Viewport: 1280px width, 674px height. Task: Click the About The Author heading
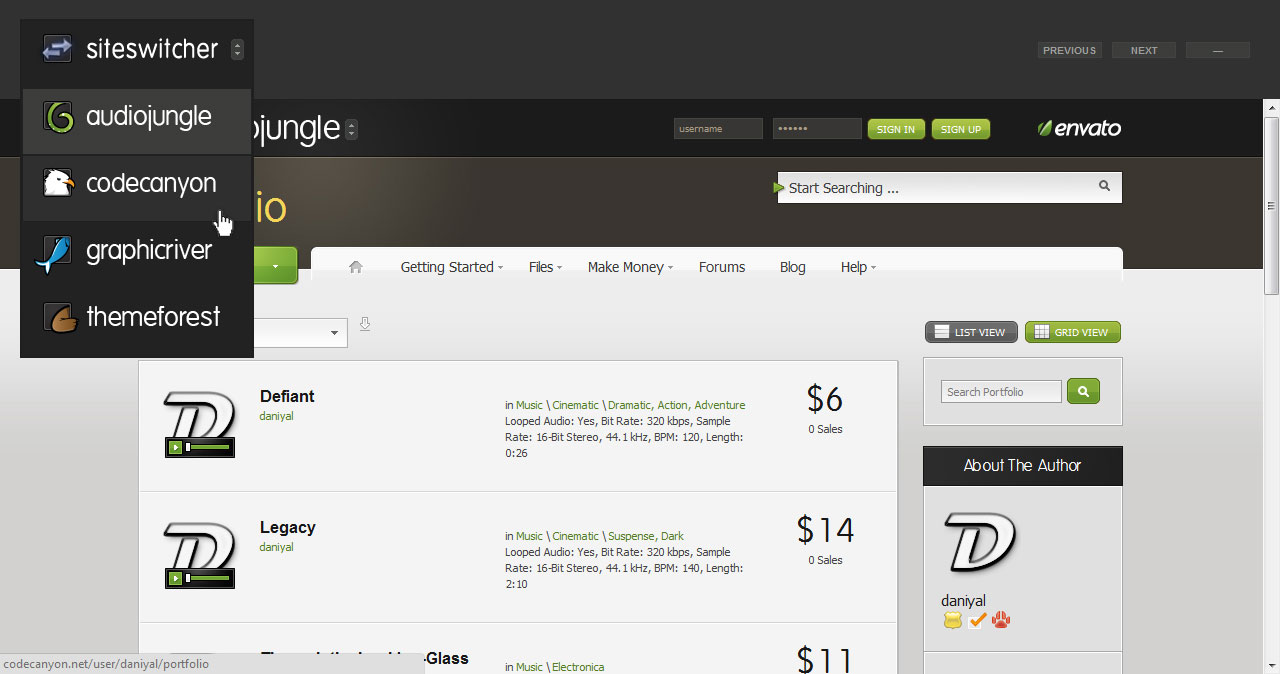(1022, 465)
